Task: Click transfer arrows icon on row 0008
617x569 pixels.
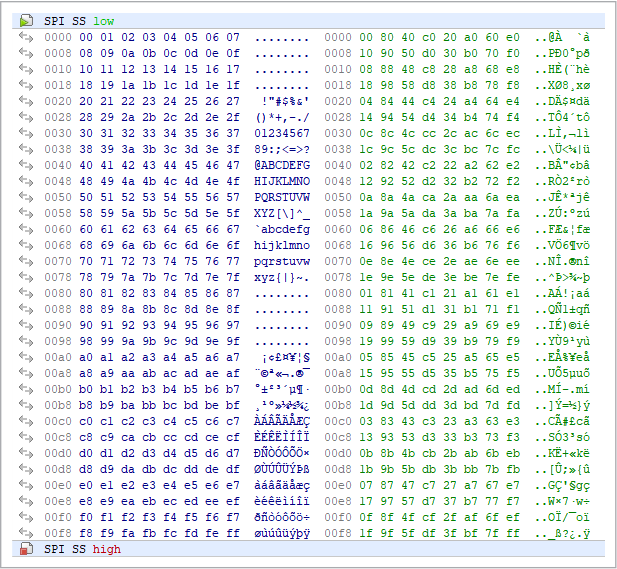Action: click(26, 53)
